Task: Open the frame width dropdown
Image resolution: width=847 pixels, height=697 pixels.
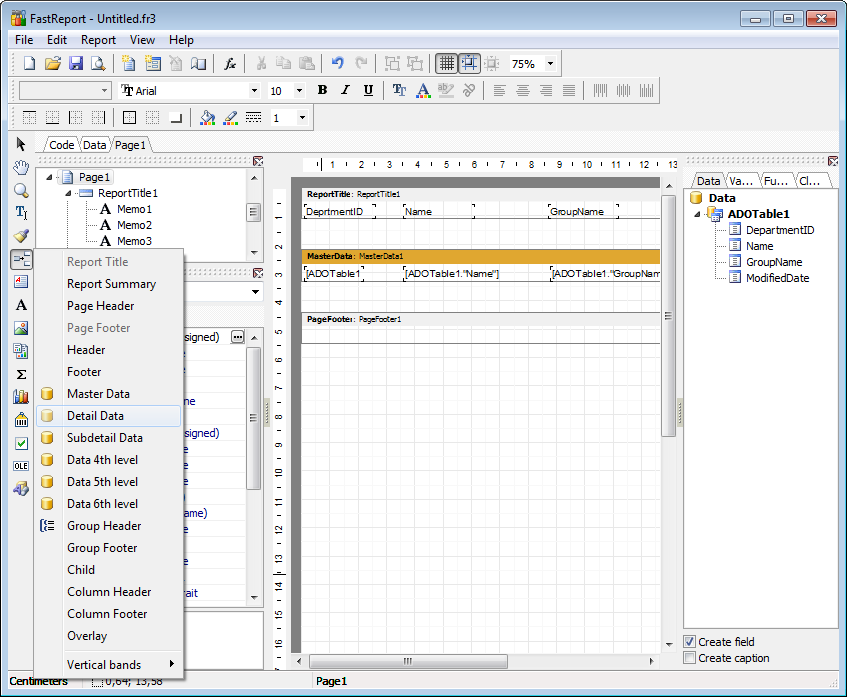Action: pyautogui.click(x=302, y=117)
